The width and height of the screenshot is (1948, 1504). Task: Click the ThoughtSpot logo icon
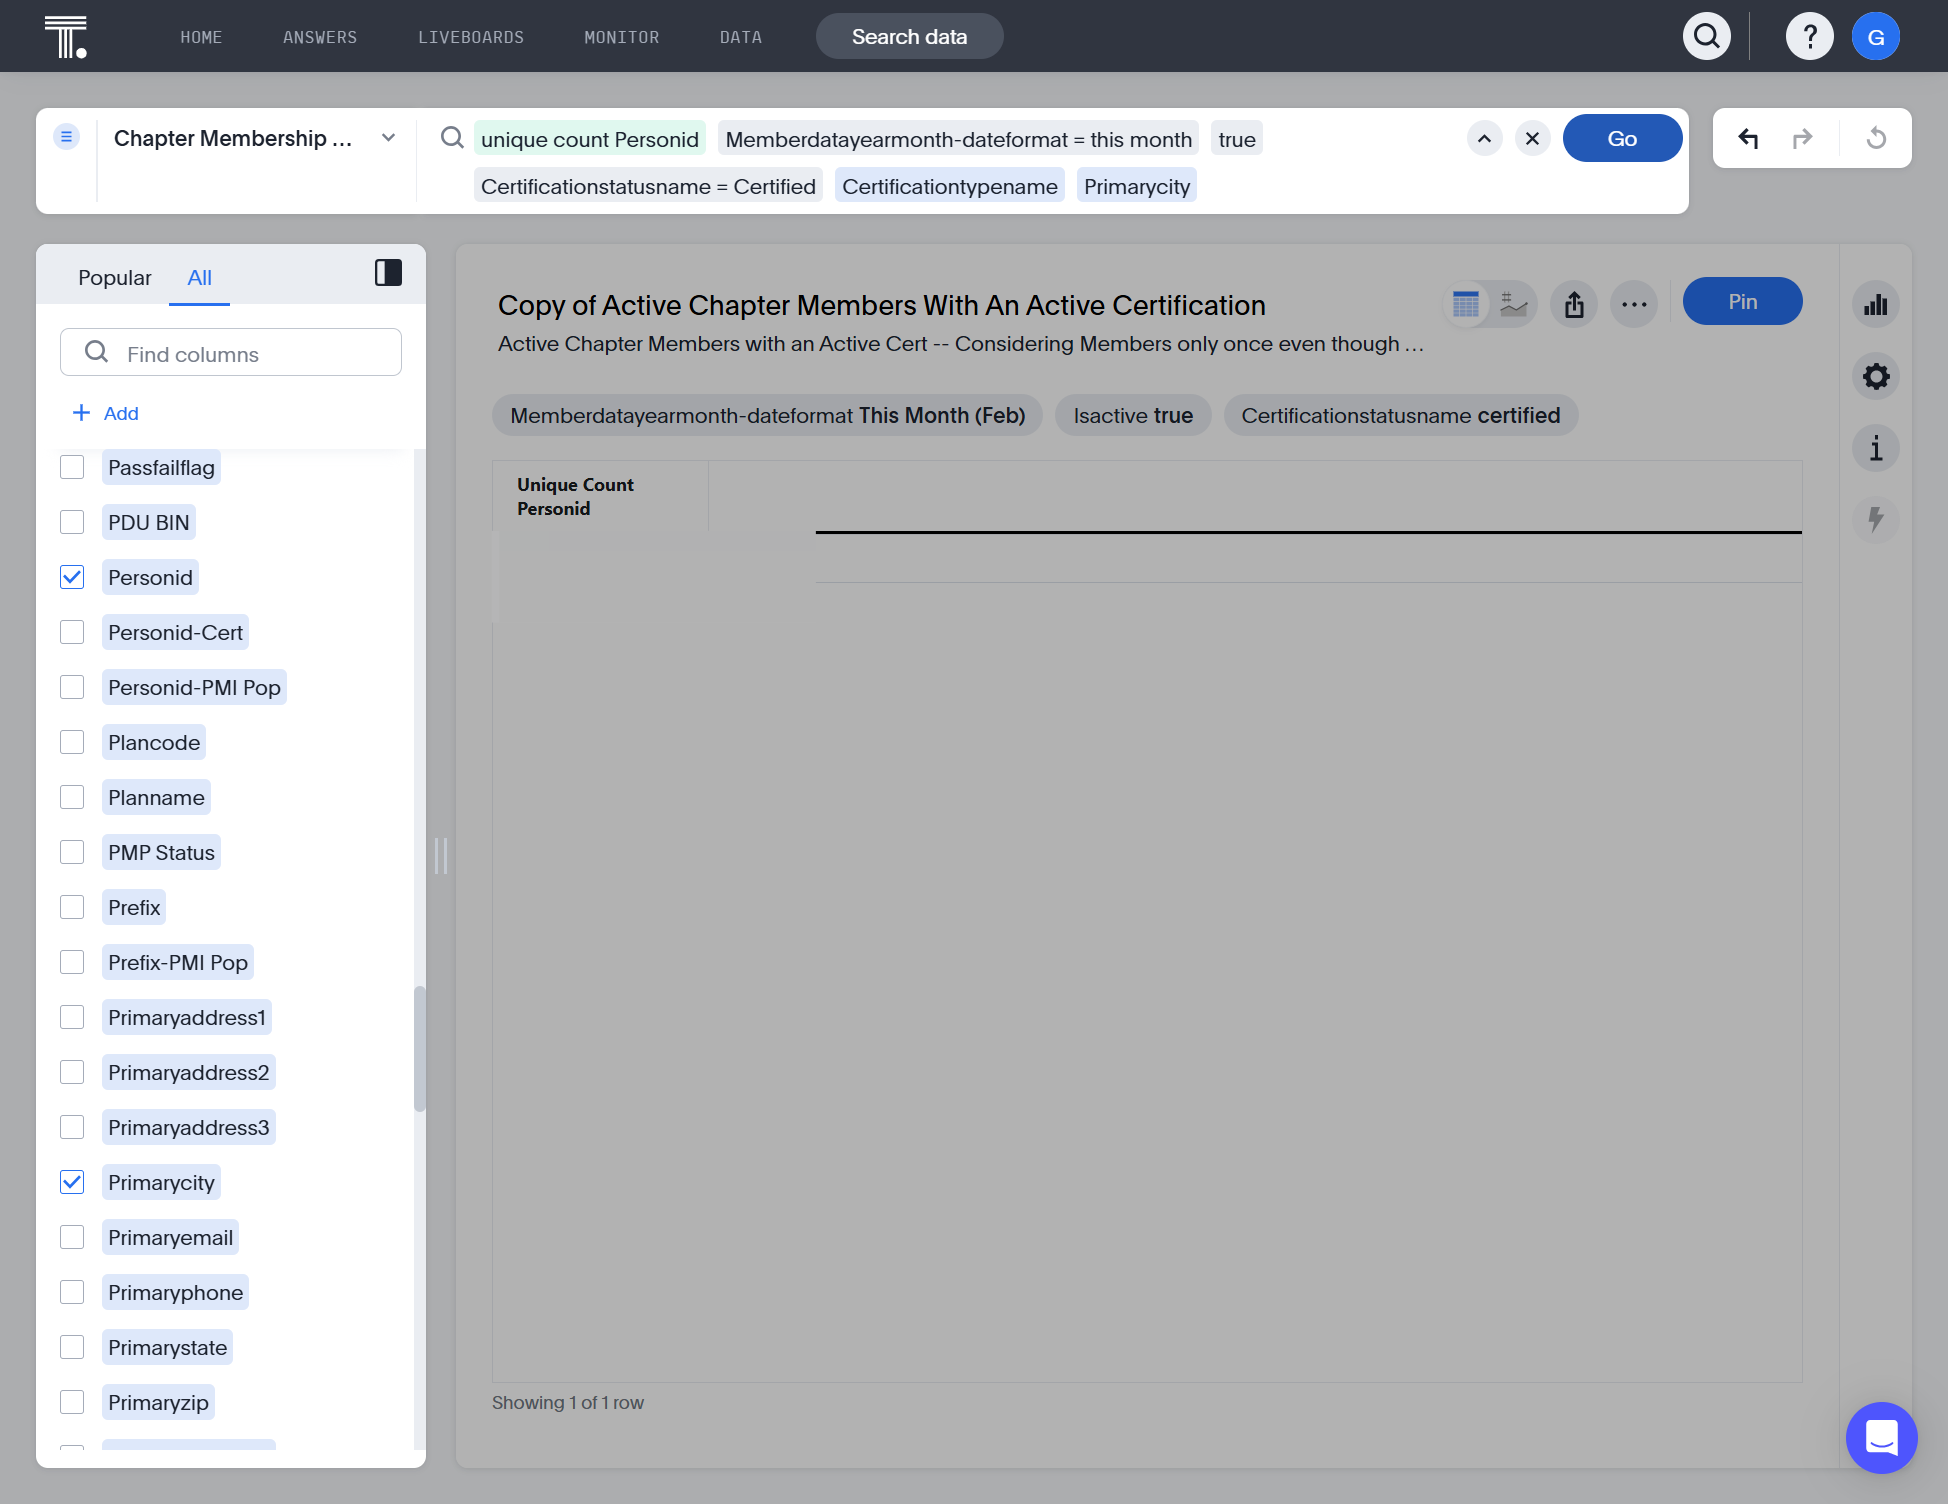pyautogui.click(x=66, y=37)
